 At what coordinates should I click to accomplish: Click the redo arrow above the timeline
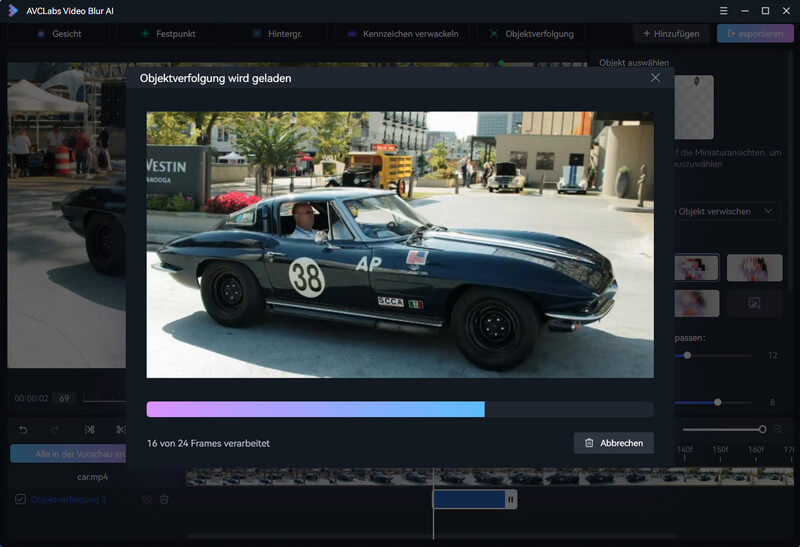point(55,430)
